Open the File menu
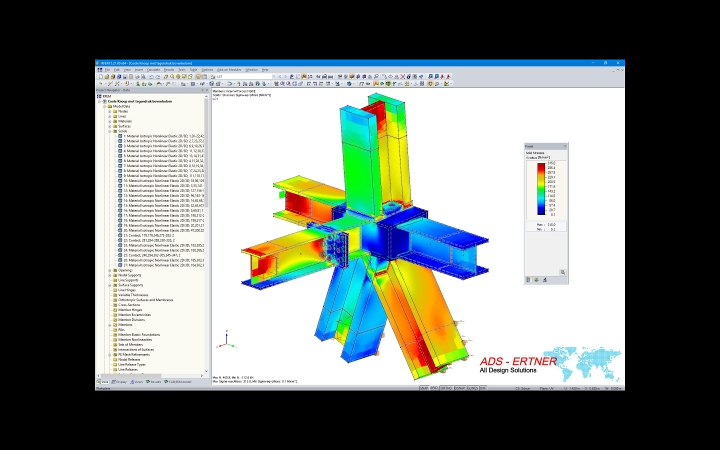Image resolution: width=720 pixels, height=450 pixels. point(108,70)
